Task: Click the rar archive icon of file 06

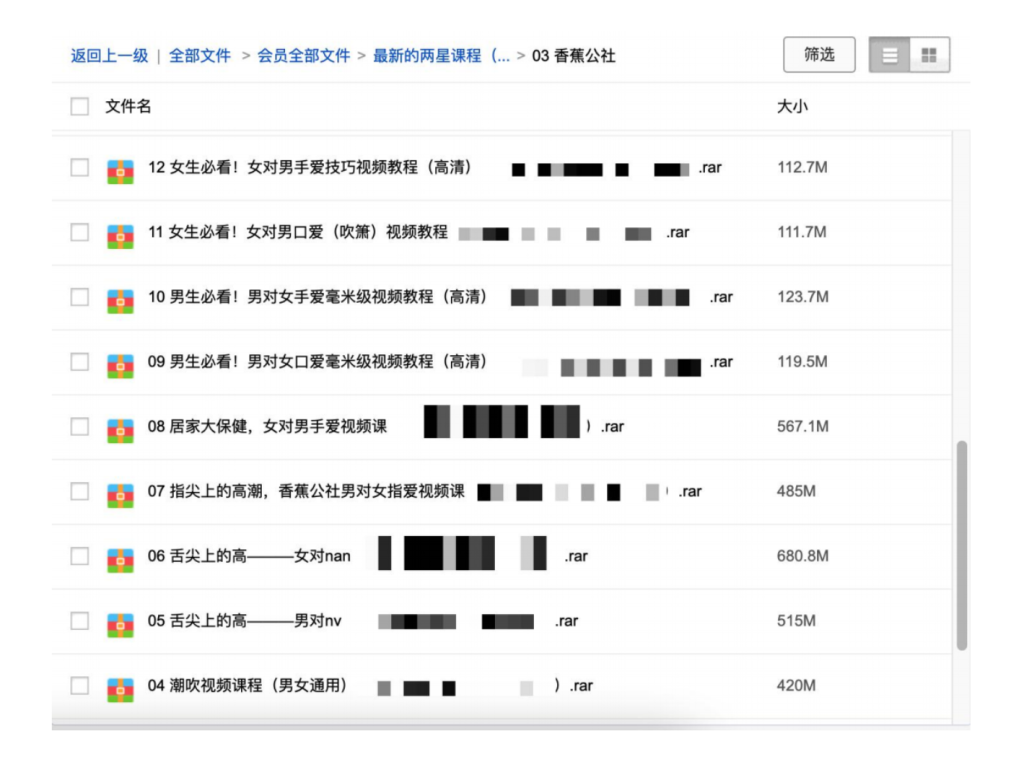Action: tap(120, 560)
